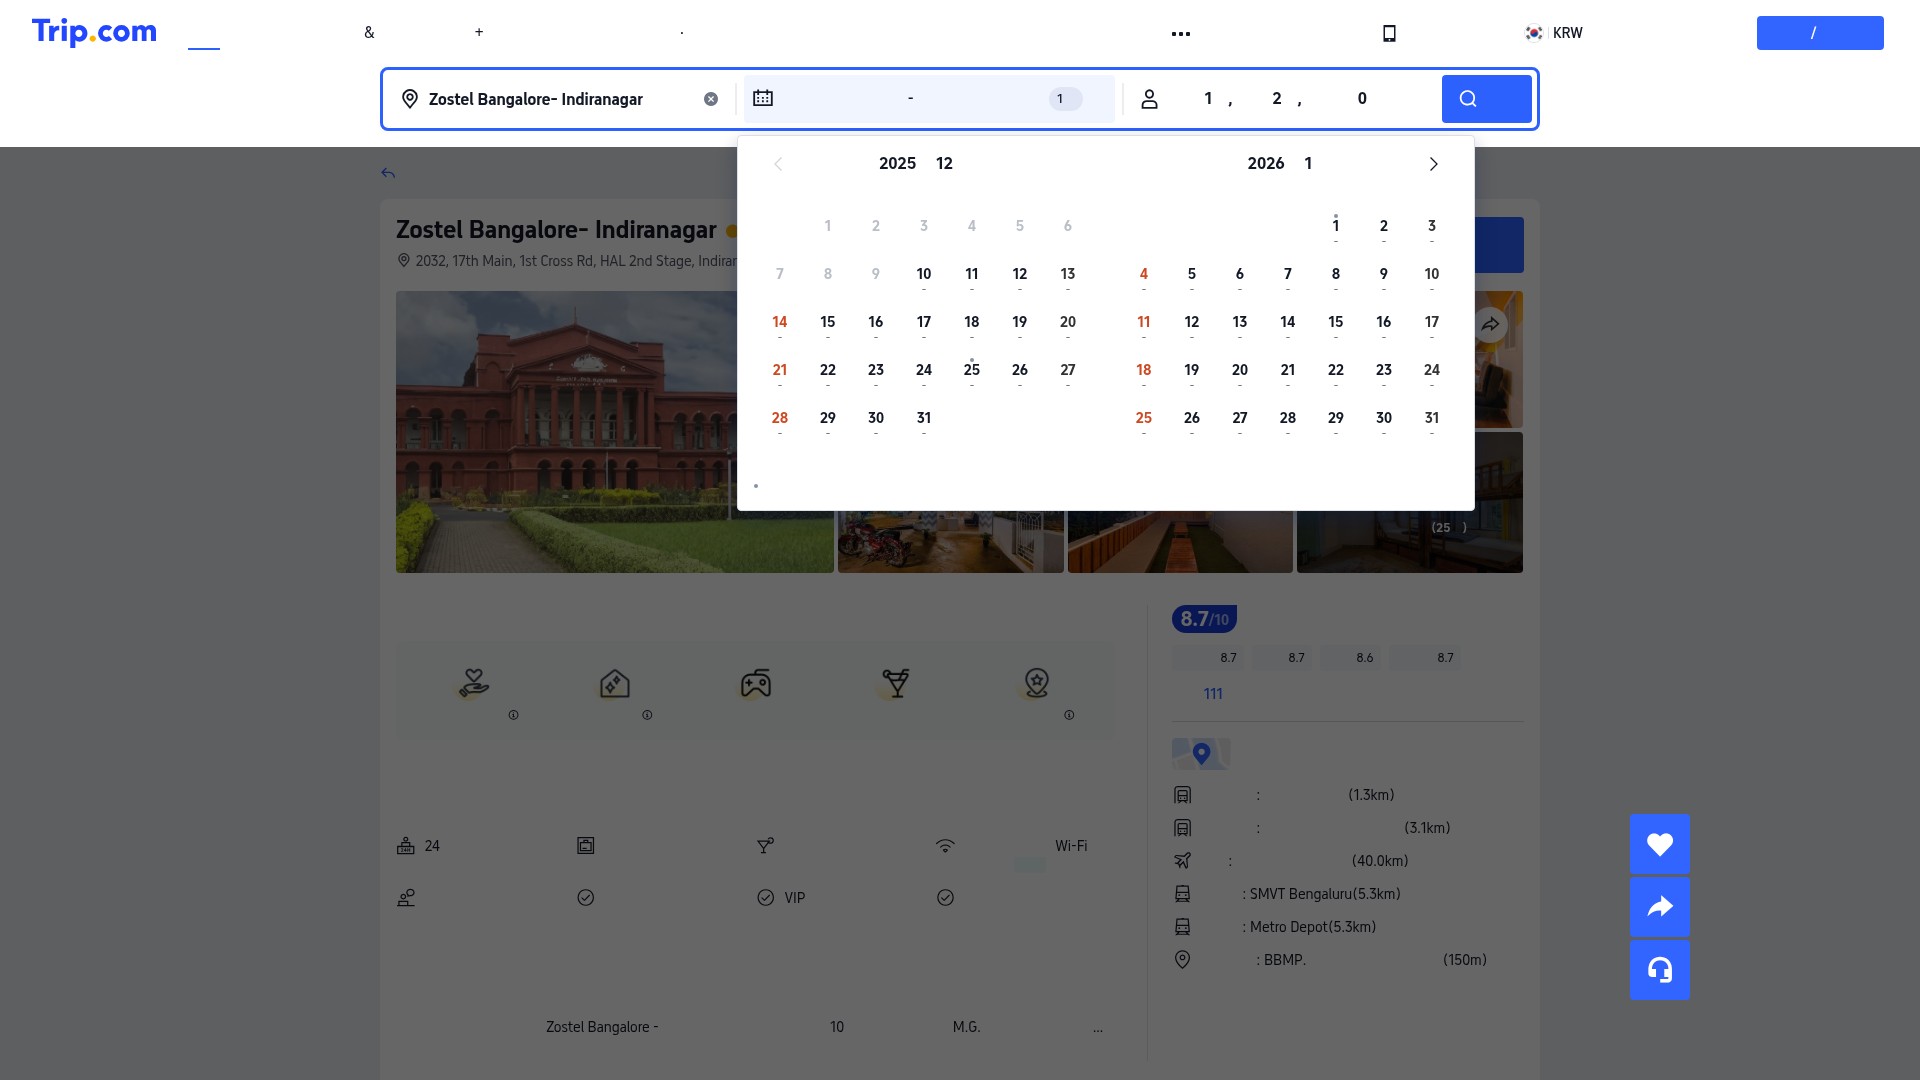The height and width of the screenshot is (1080, 1920).
Task: Open the three-dot more menu in header
Action: coord(1181,34)
